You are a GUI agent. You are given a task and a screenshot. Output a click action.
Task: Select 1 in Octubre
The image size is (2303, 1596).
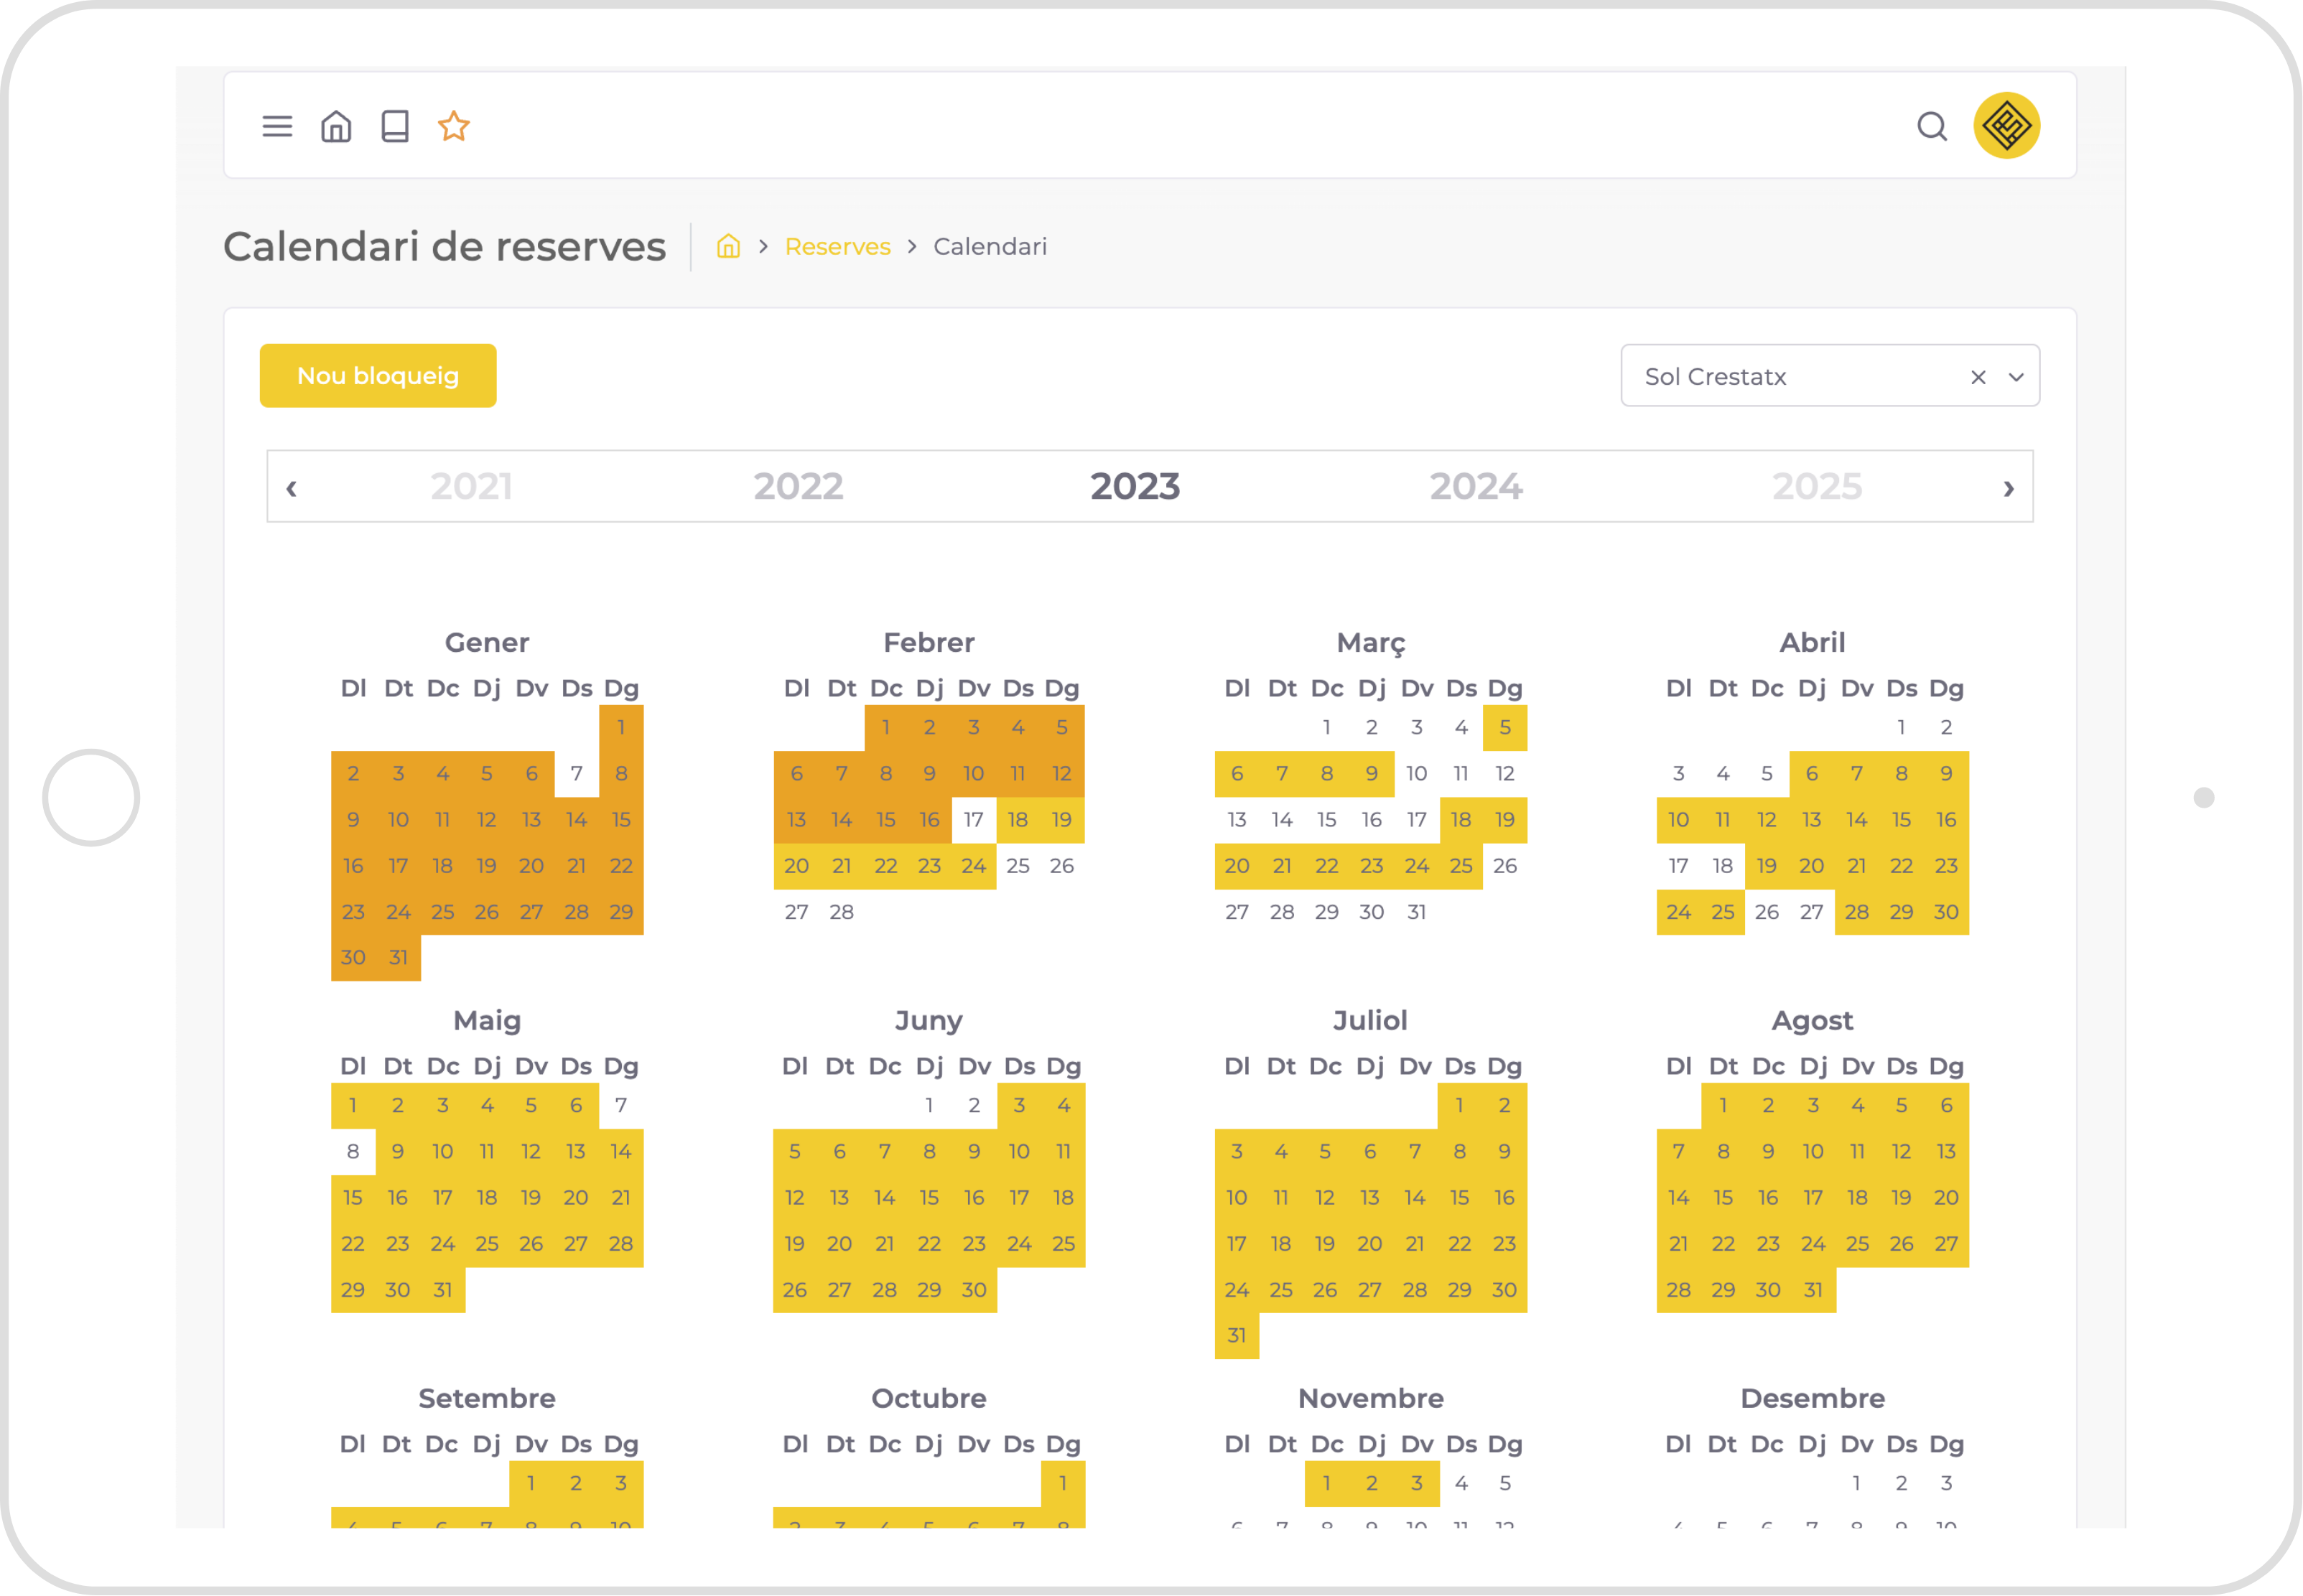pos(1063,1484)
